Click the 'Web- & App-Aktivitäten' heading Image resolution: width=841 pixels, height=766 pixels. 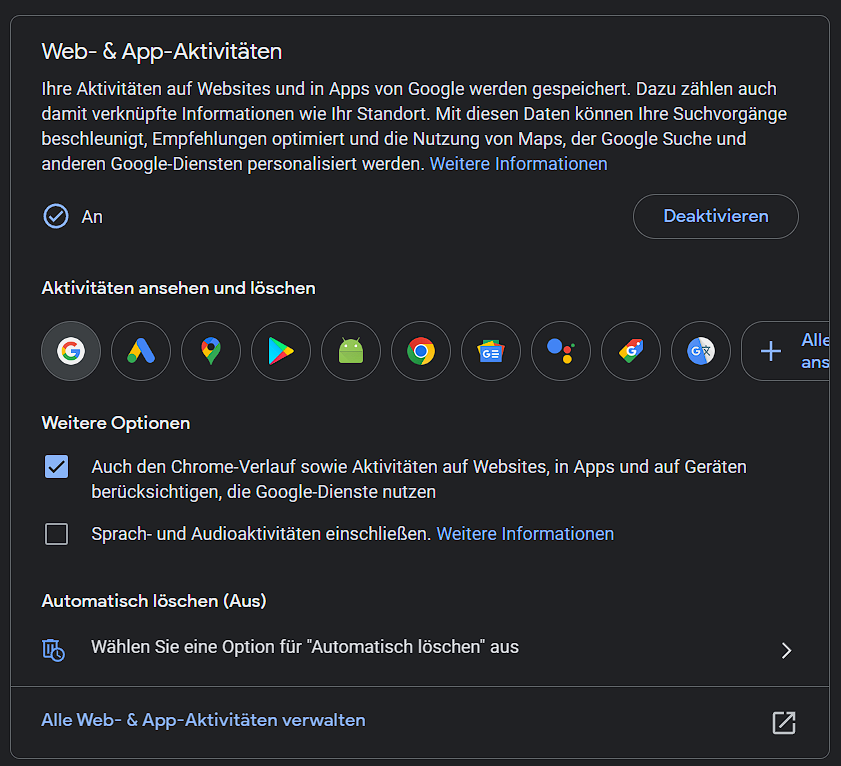point(161,51)
